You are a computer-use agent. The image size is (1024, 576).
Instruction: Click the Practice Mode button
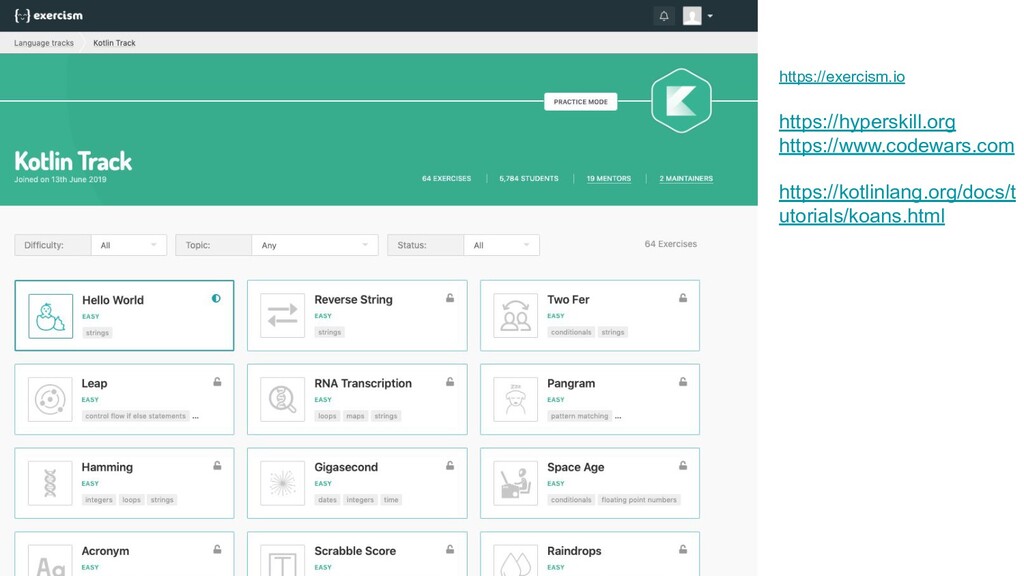(581, 102)
